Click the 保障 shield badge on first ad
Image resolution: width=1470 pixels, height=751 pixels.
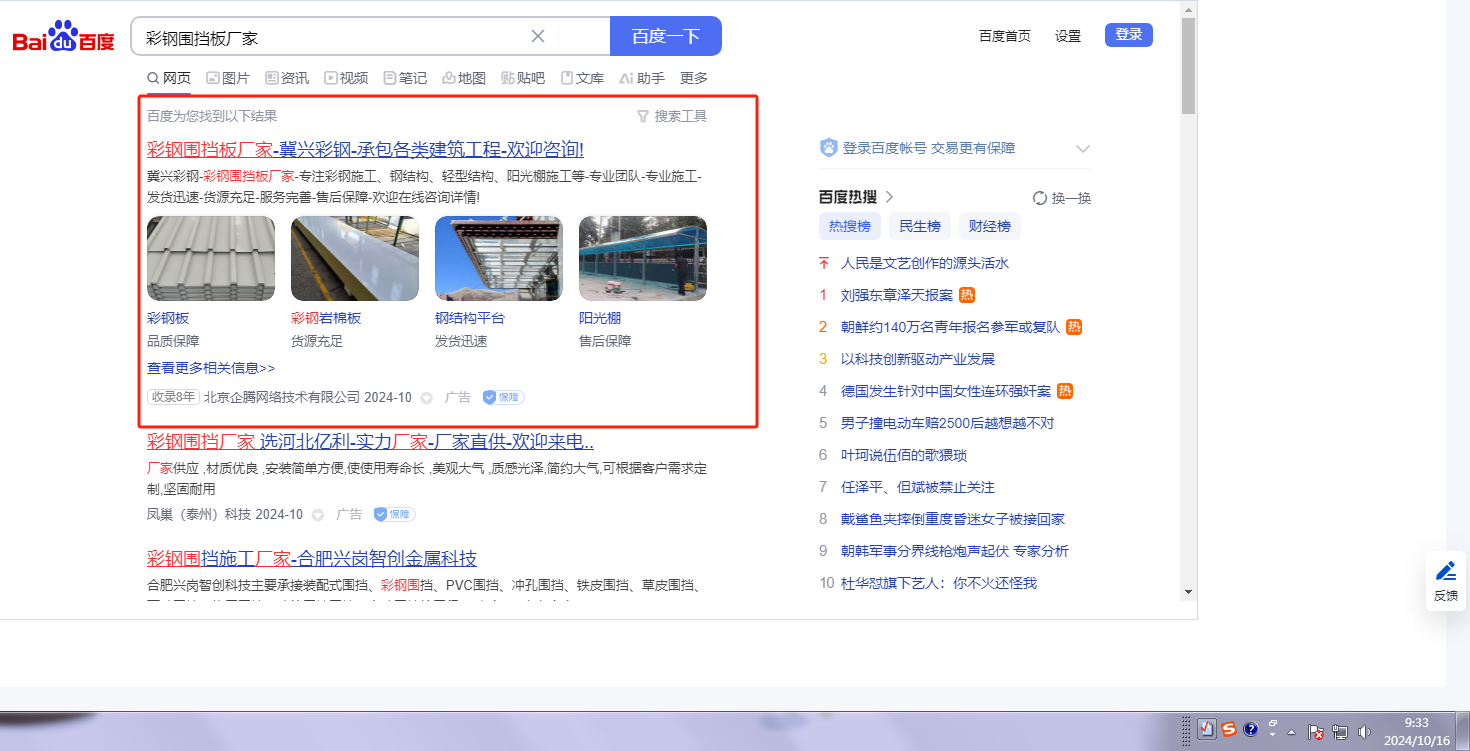tap(503, 397)
